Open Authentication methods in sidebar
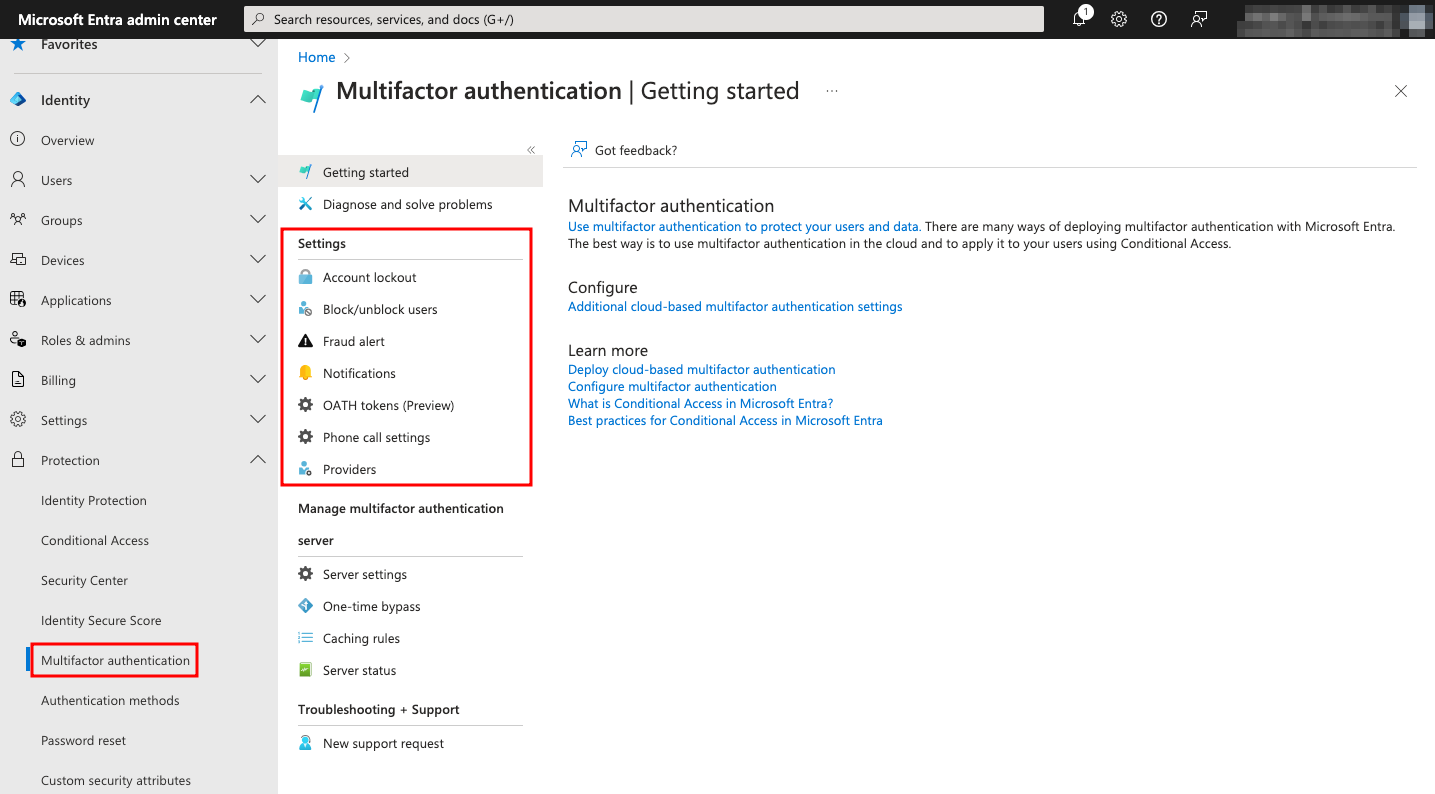 [110, 700]
